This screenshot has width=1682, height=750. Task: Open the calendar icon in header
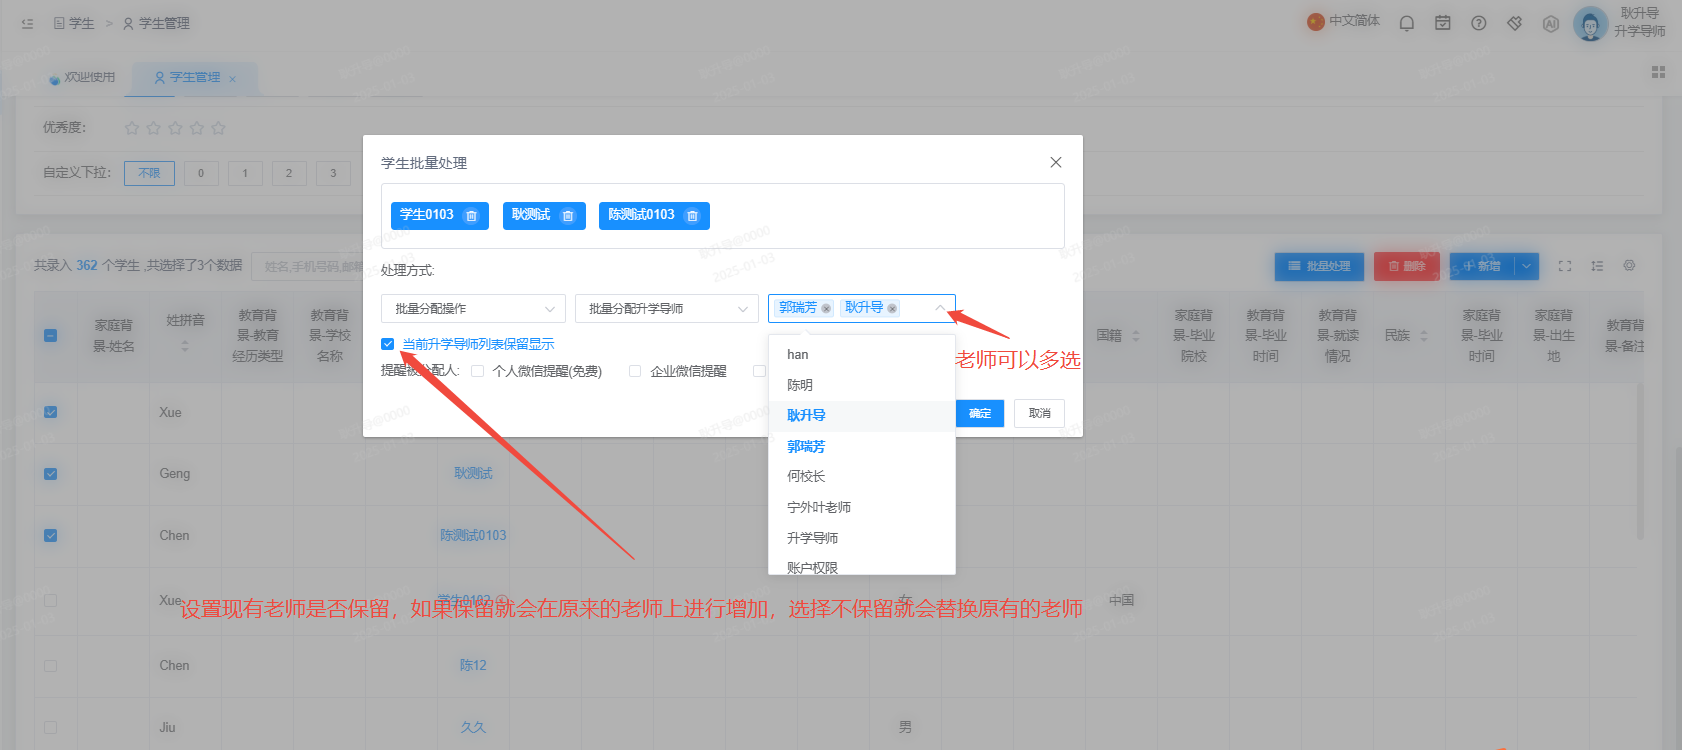[1443, 23]
